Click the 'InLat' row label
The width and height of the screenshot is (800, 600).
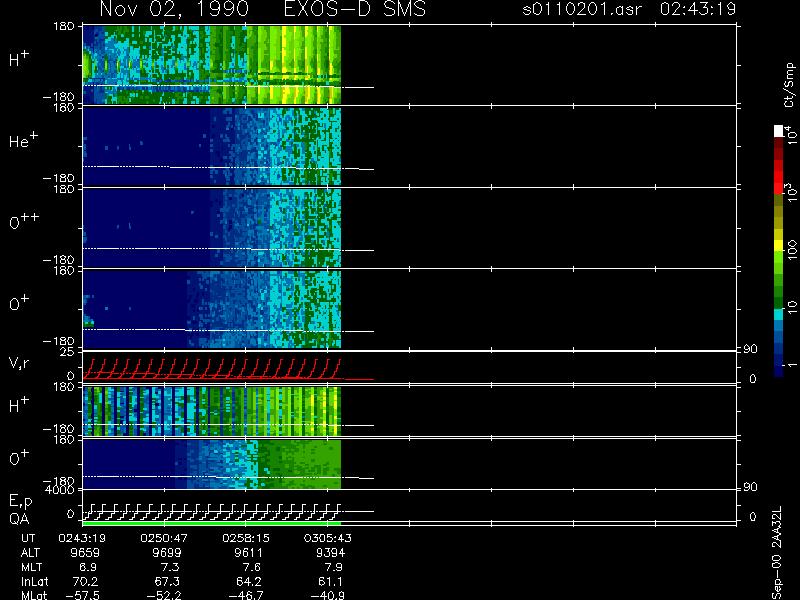35,581
